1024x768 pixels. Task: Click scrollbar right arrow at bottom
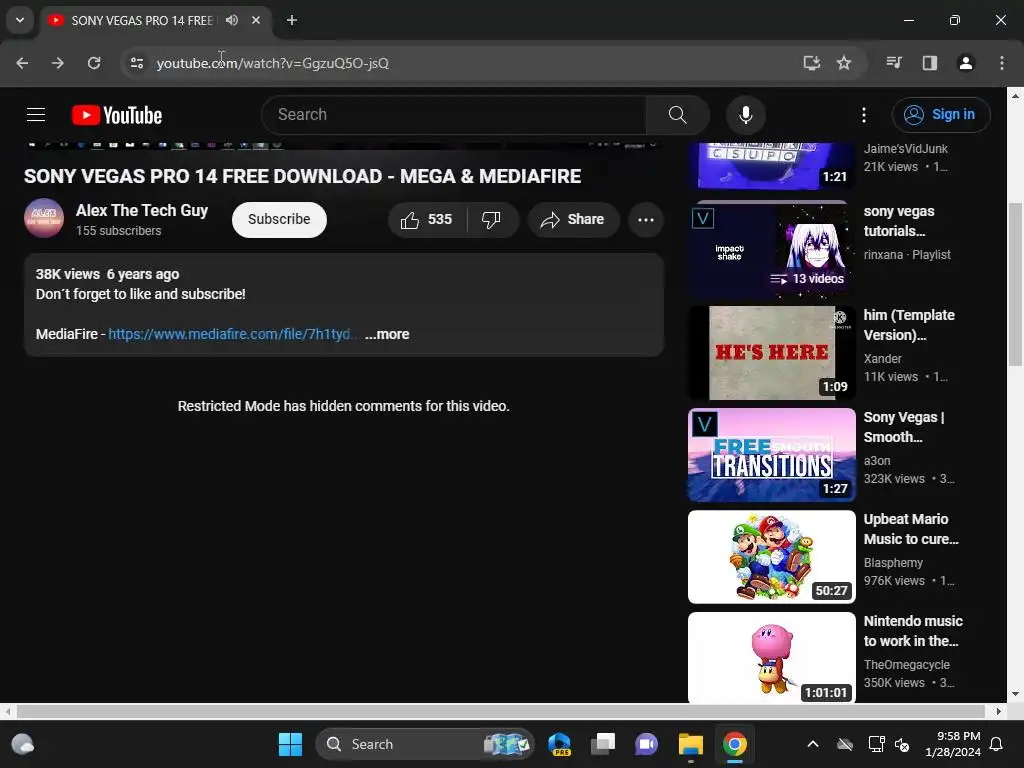pyautogui.click(x=999, y=711)
